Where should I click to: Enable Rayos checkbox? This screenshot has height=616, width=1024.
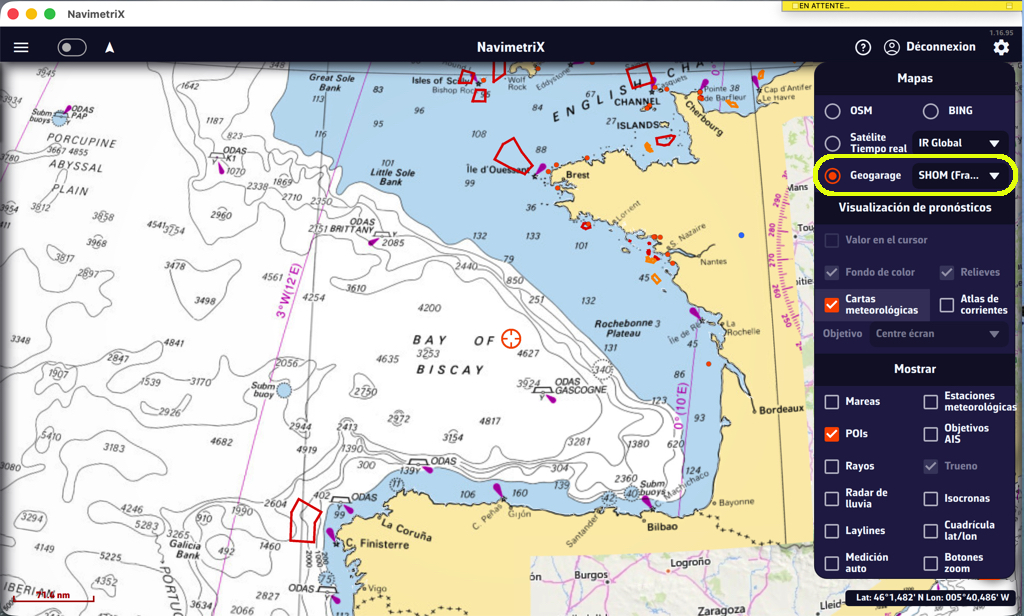click(831, 466)
